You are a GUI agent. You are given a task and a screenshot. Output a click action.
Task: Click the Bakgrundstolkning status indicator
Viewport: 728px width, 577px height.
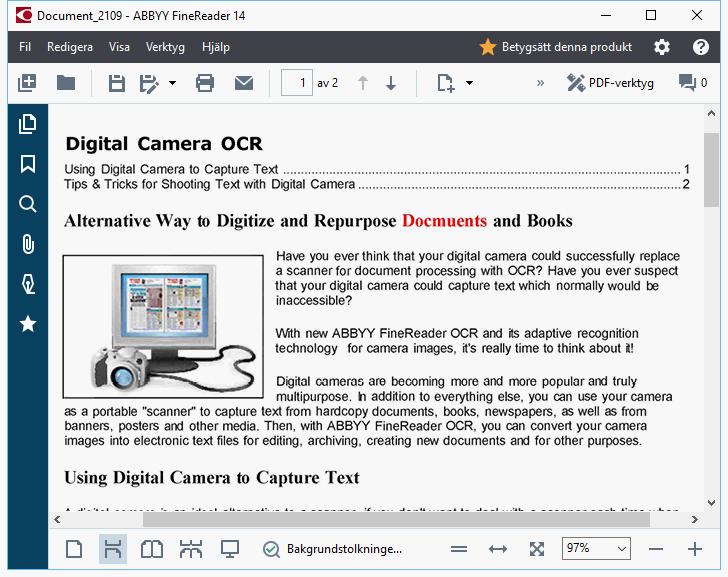tap(333, 549)
